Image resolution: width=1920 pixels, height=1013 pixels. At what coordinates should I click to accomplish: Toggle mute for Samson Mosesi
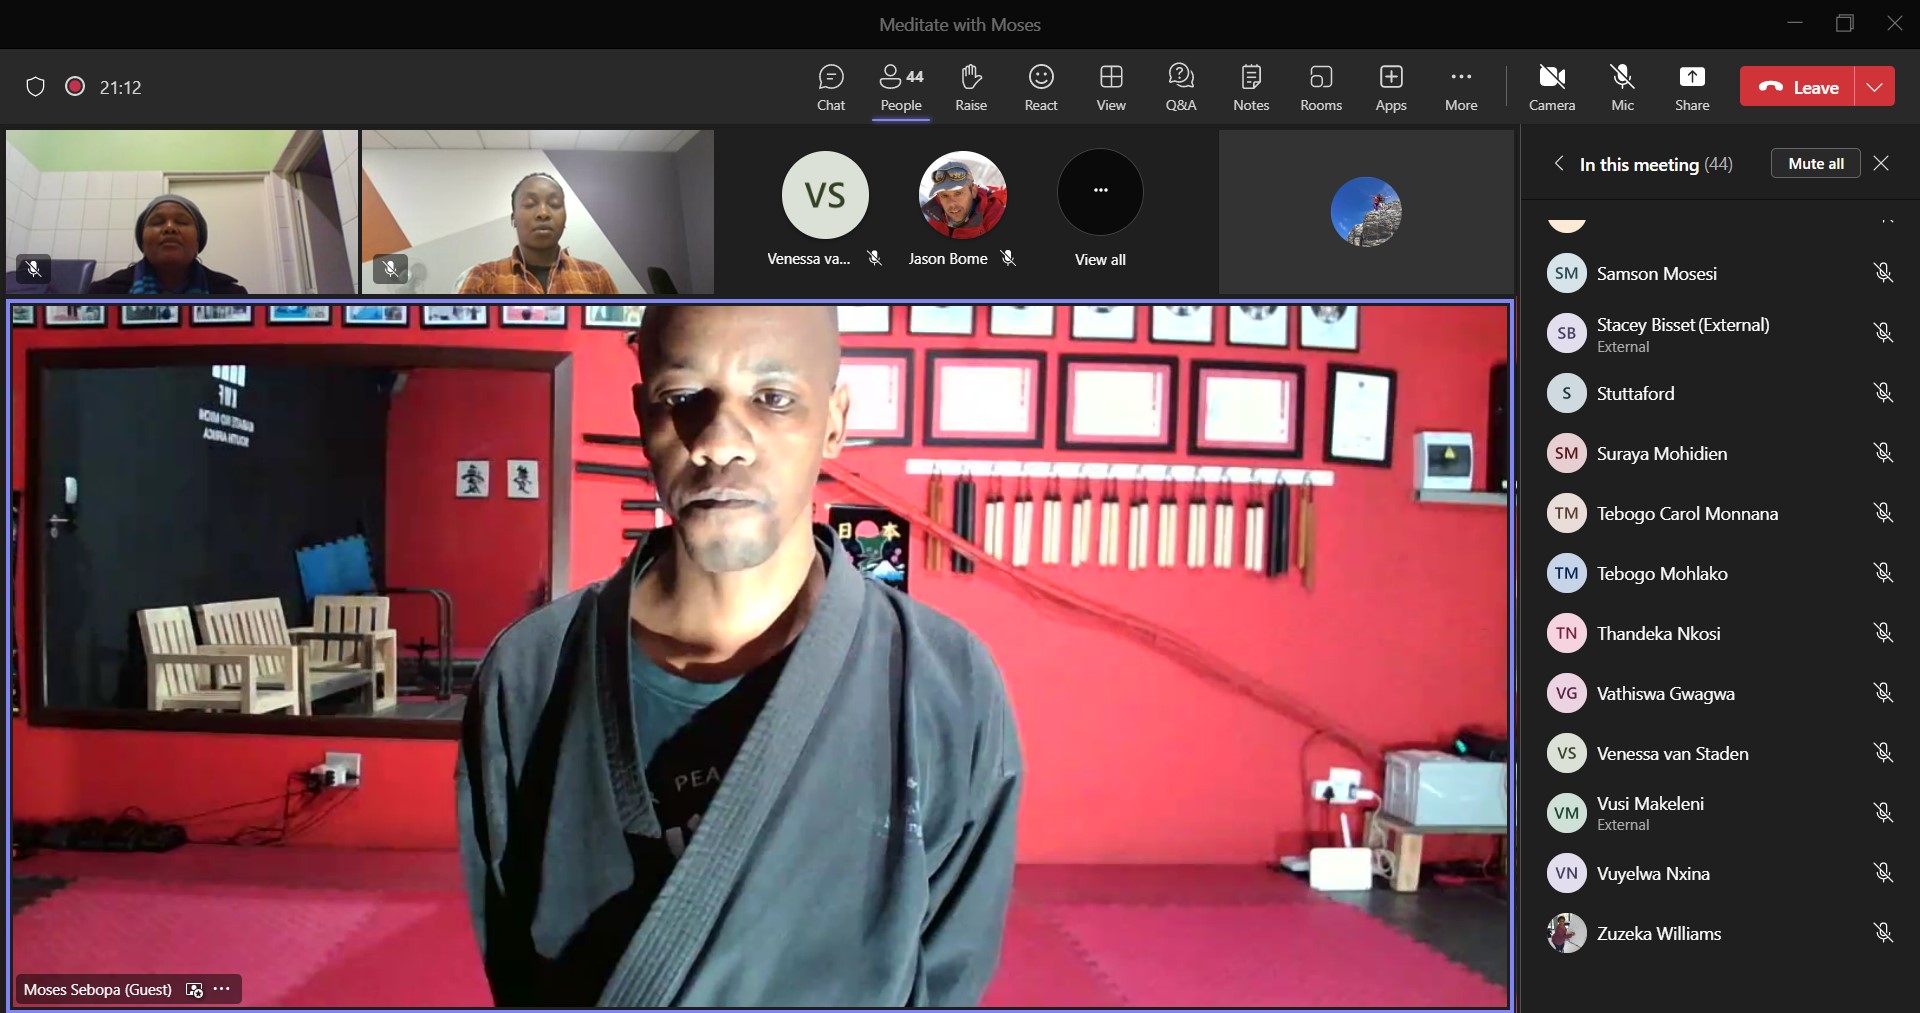coord(1882,273)
